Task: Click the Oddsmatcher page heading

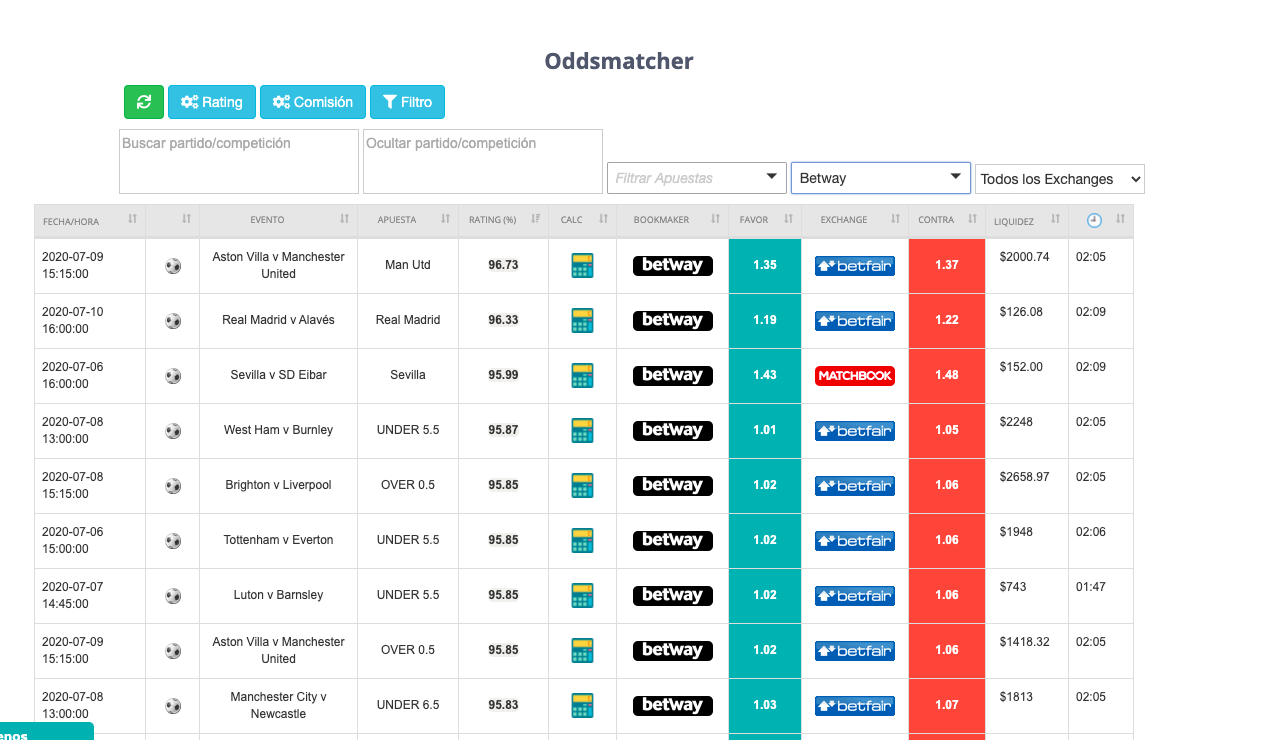Action: [619, 61]
